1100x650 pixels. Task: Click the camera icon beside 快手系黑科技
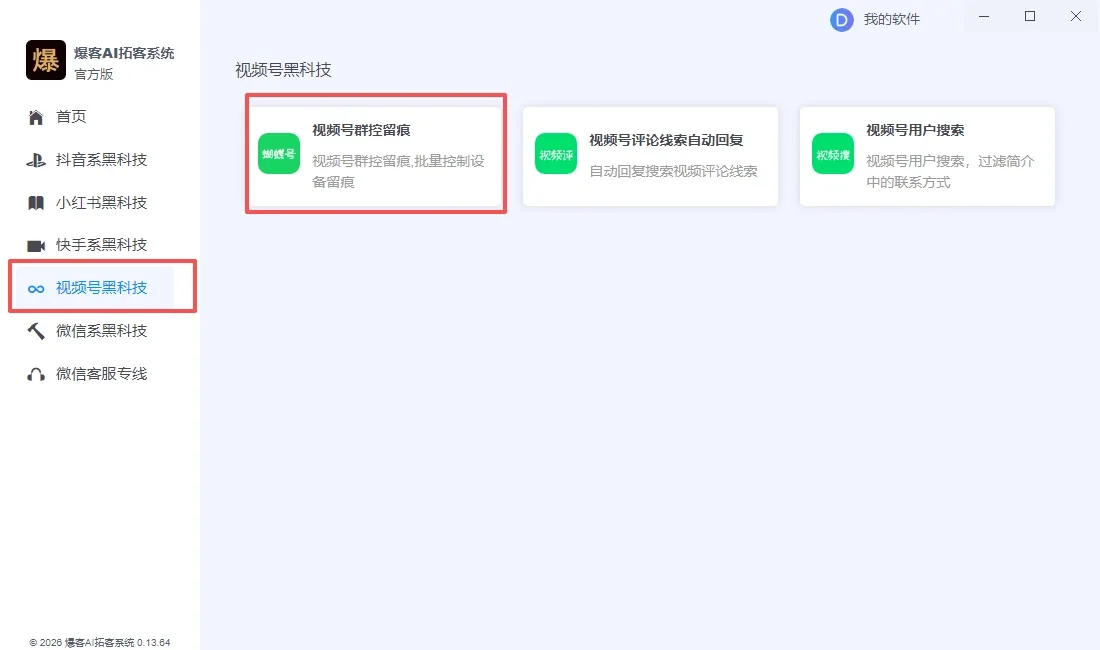coord(36,245)
